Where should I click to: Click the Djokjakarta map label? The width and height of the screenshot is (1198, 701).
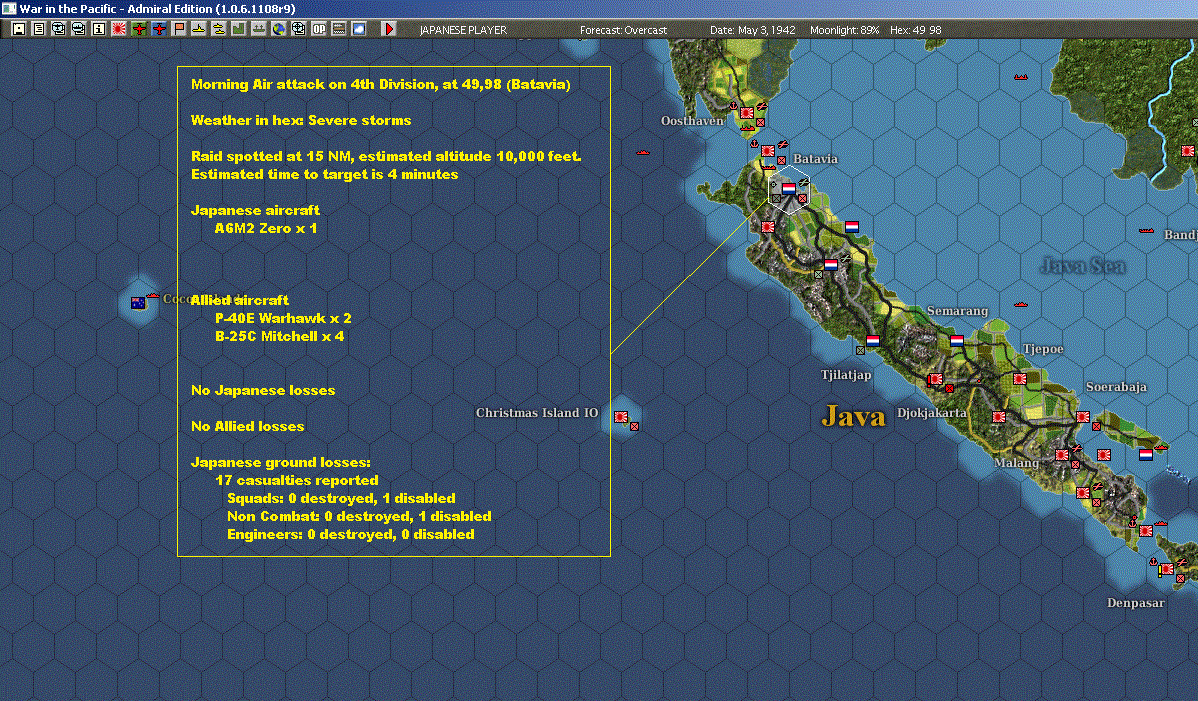click(931, 412)
